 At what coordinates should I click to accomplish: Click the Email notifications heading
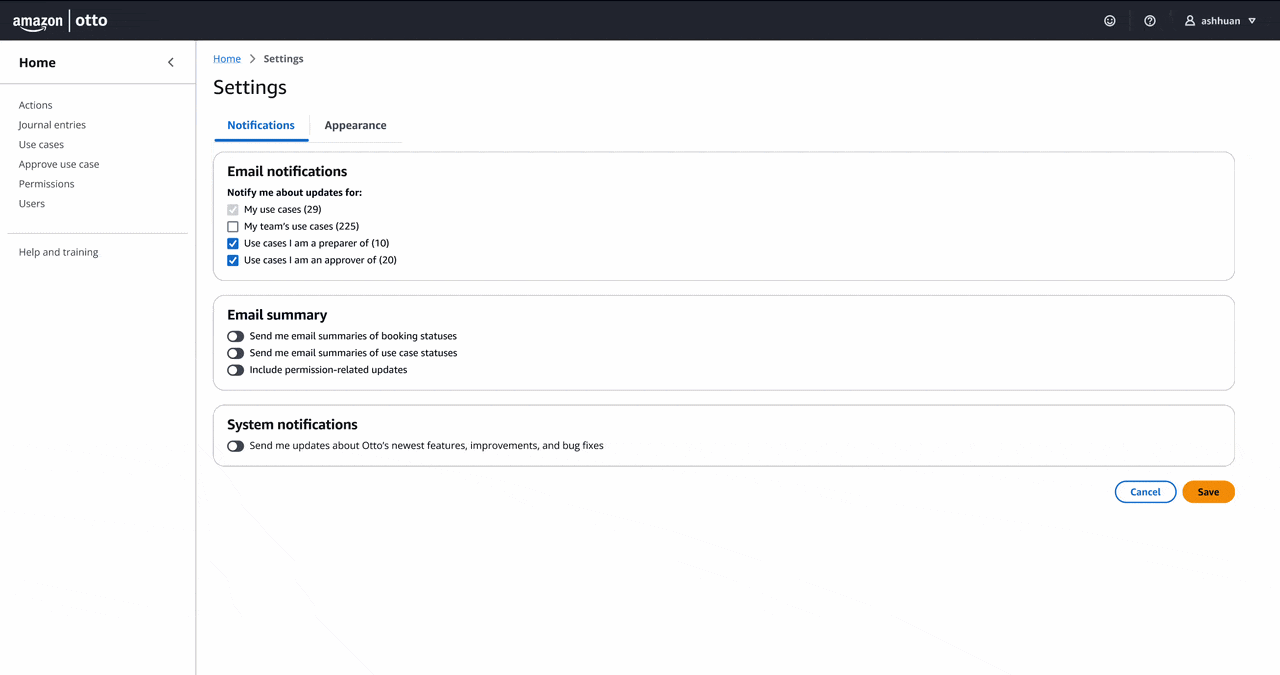(287, 171)
